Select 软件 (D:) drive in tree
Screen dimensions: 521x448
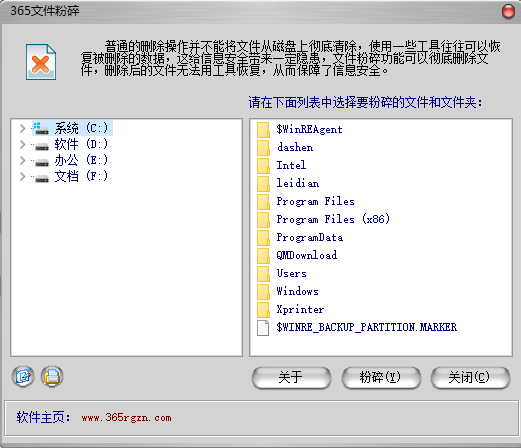tap(81, 144)
